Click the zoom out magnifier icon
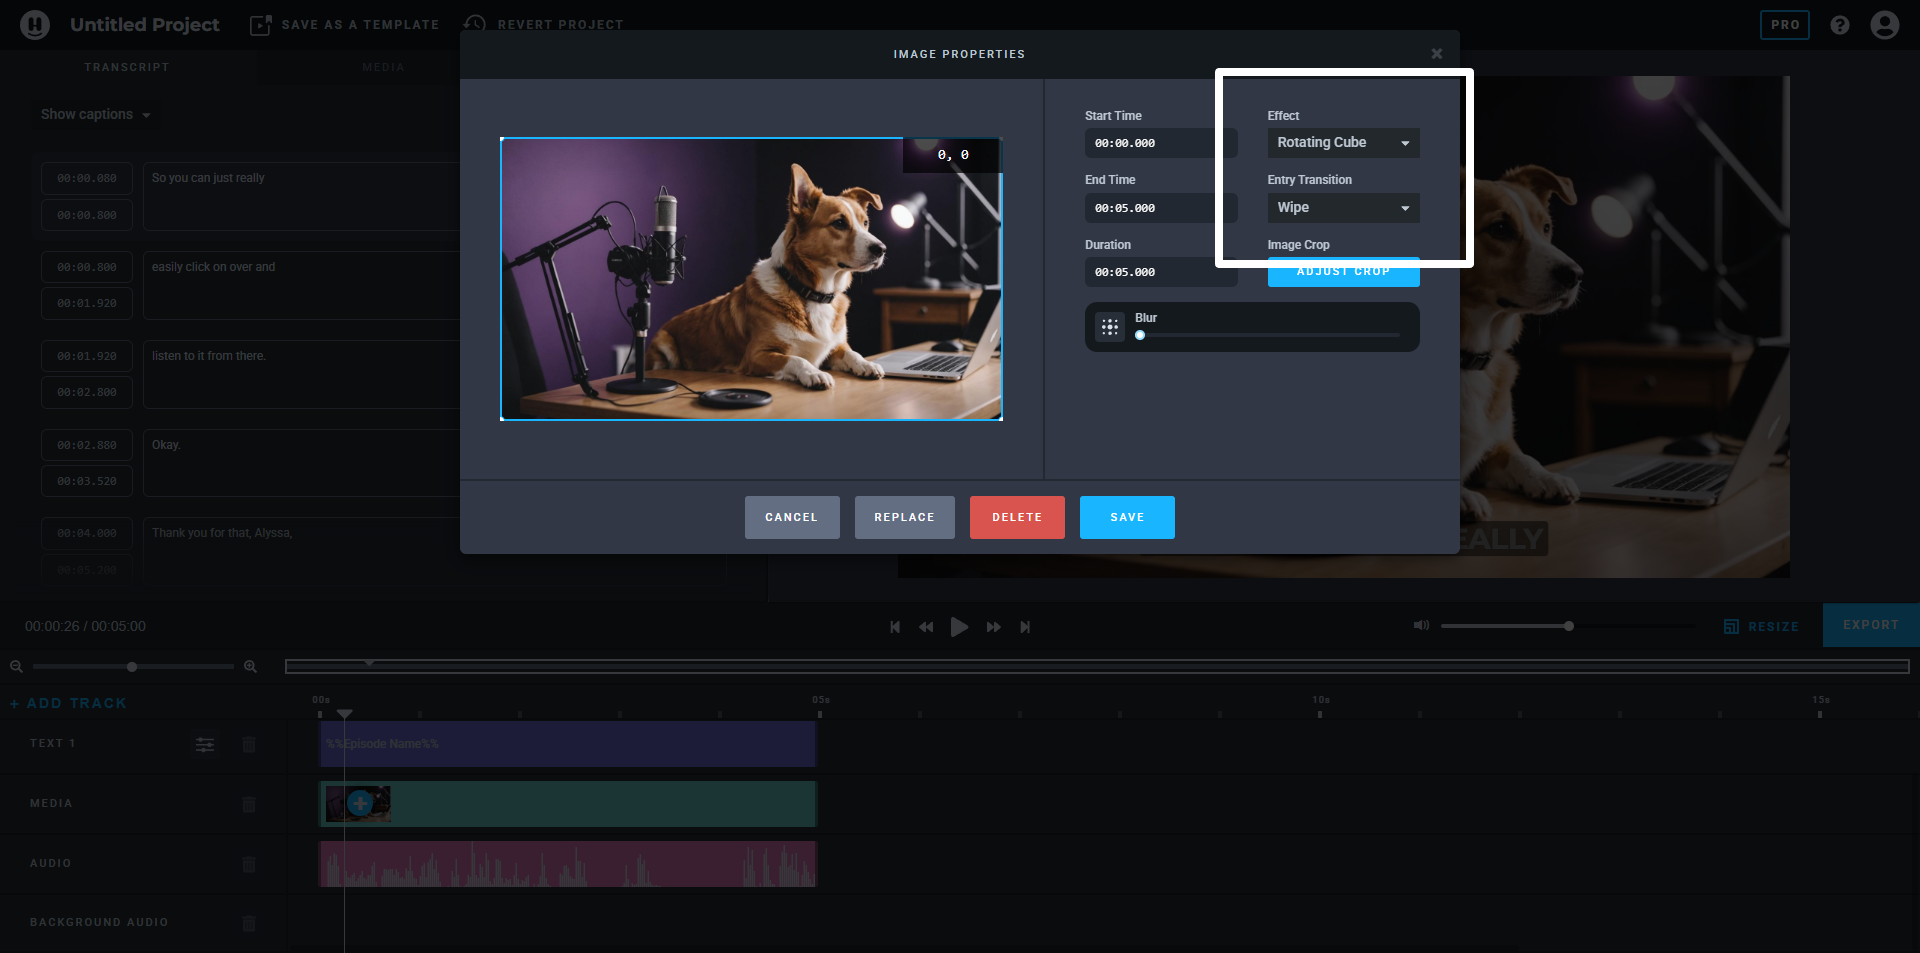The height and width of the screenshot is (953, 1920). point(16,666)
